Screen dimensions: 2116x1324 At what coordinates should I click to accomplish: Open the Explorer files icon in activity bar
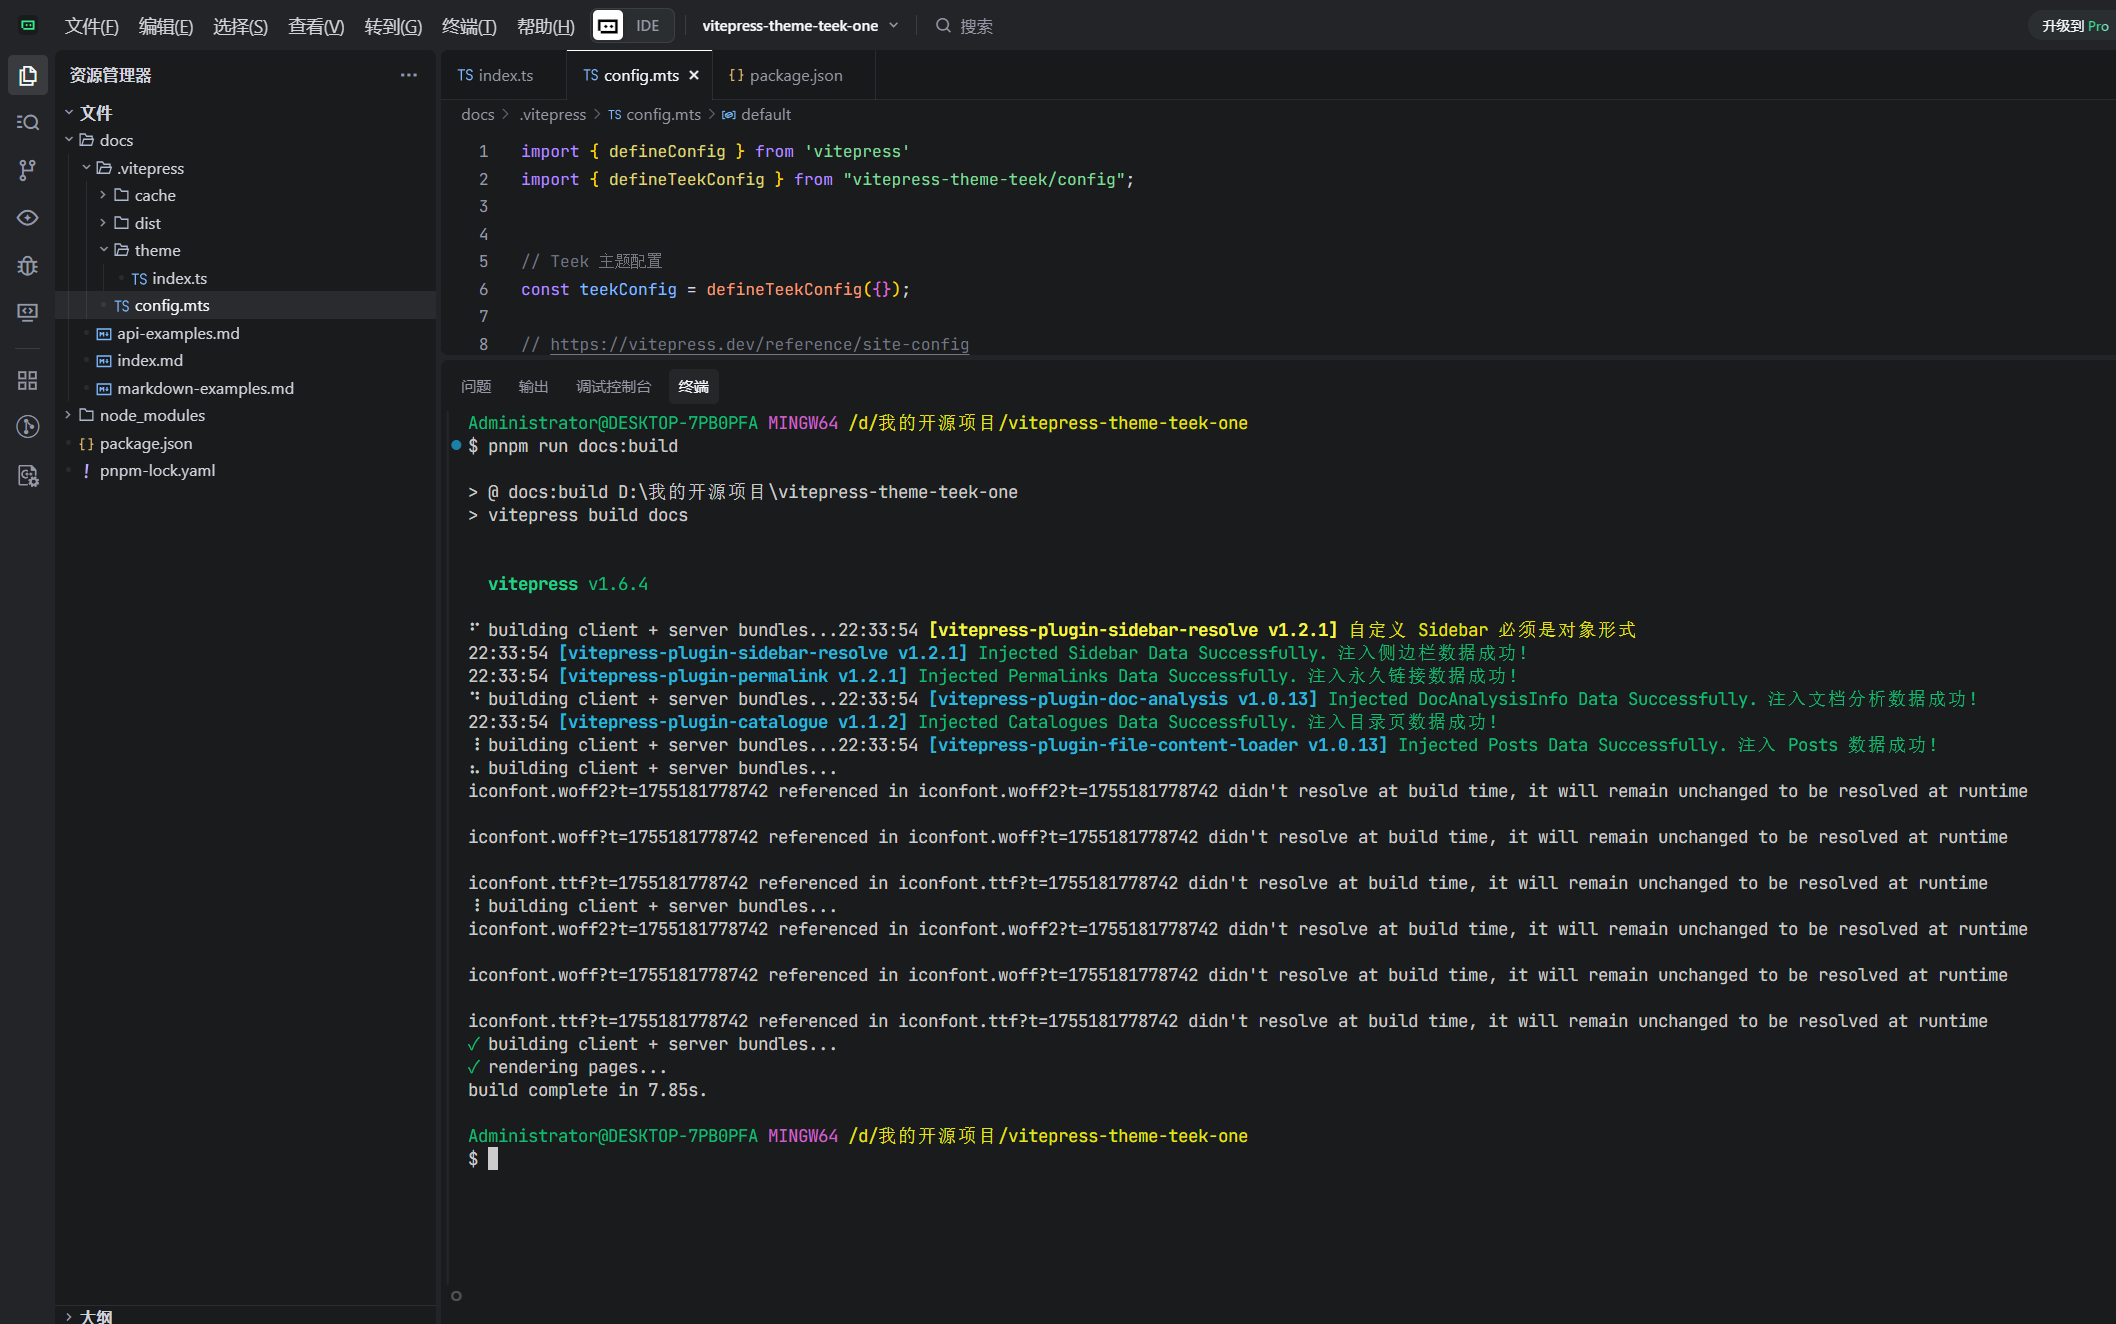pos(27,76)
